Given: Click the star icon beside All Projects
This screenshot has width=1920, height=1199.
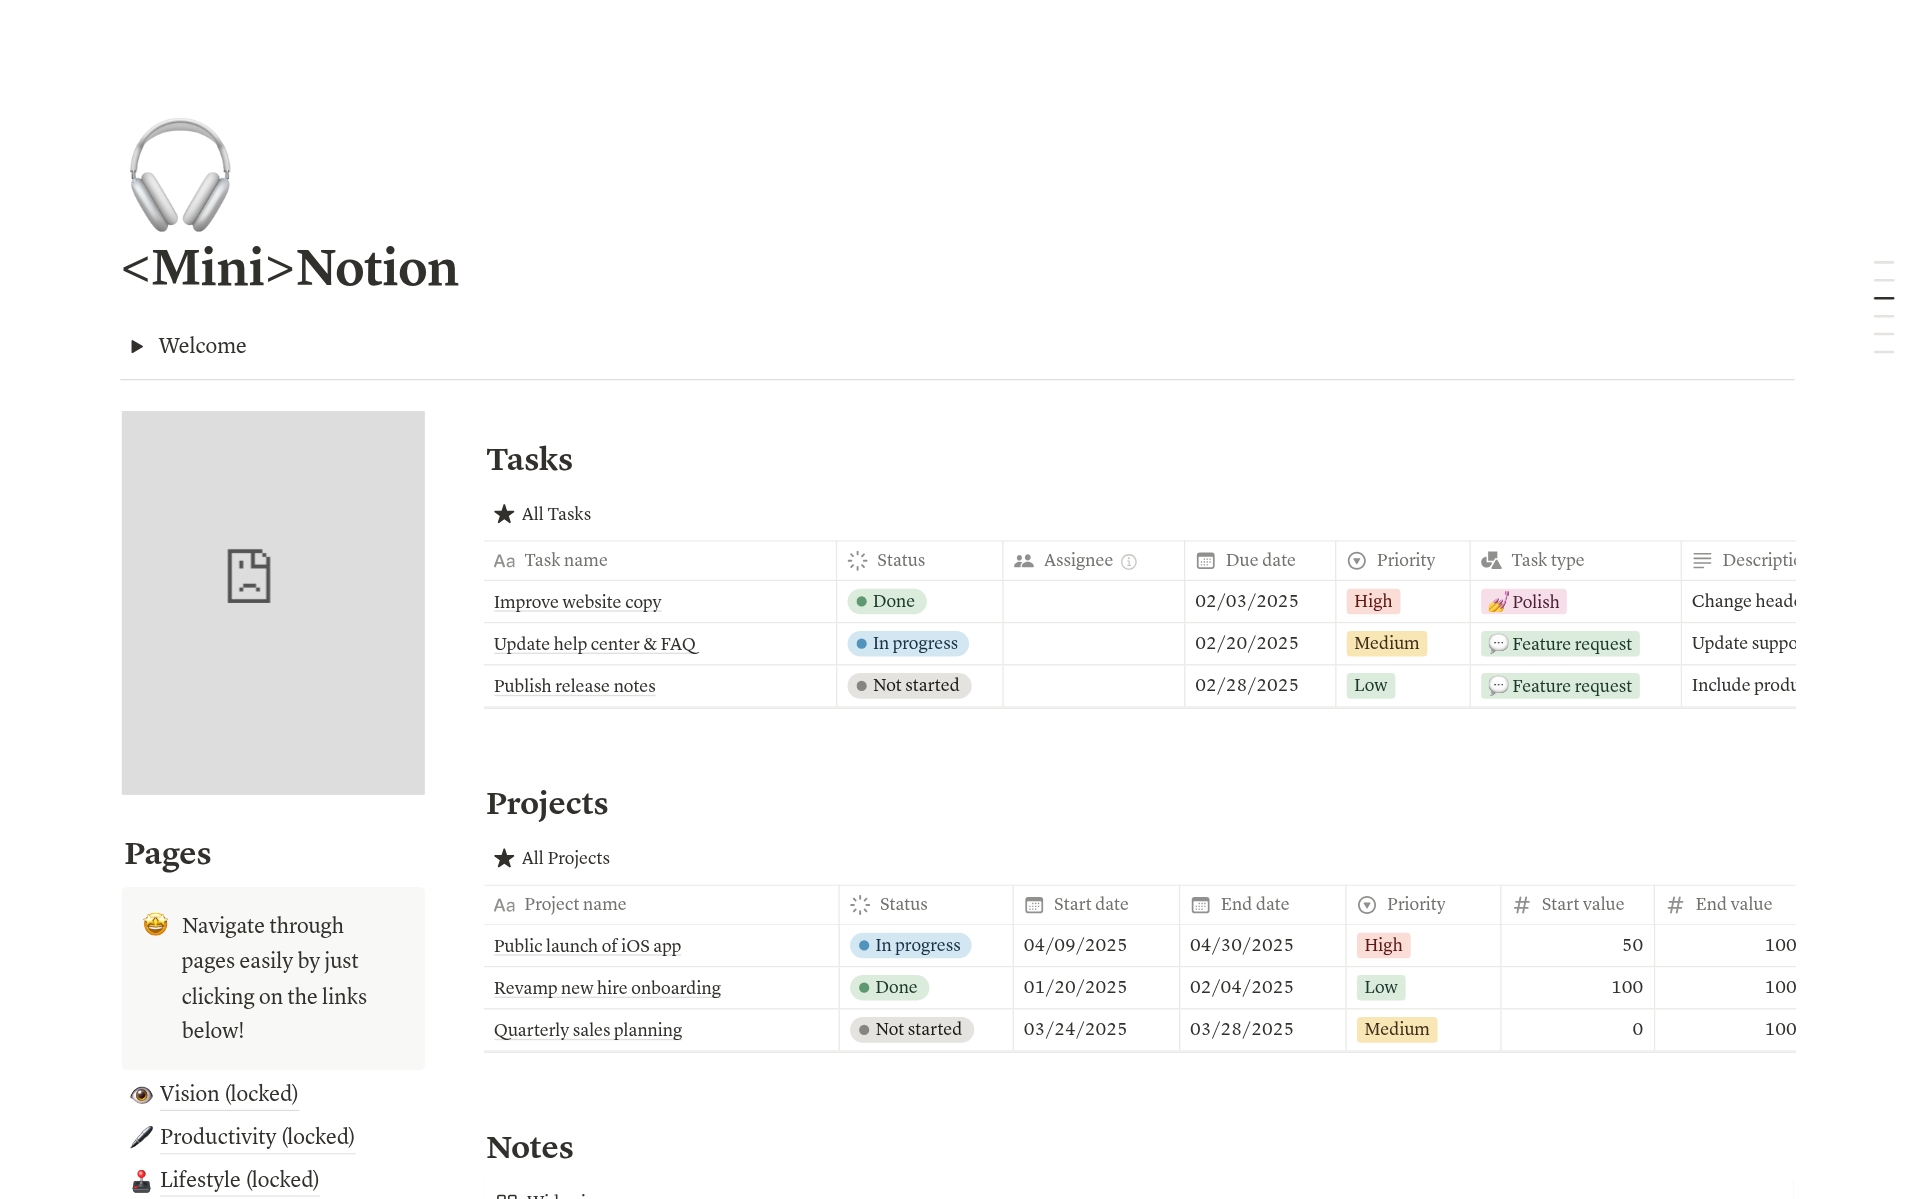Looking at the screenshot, I should (504, 858).
